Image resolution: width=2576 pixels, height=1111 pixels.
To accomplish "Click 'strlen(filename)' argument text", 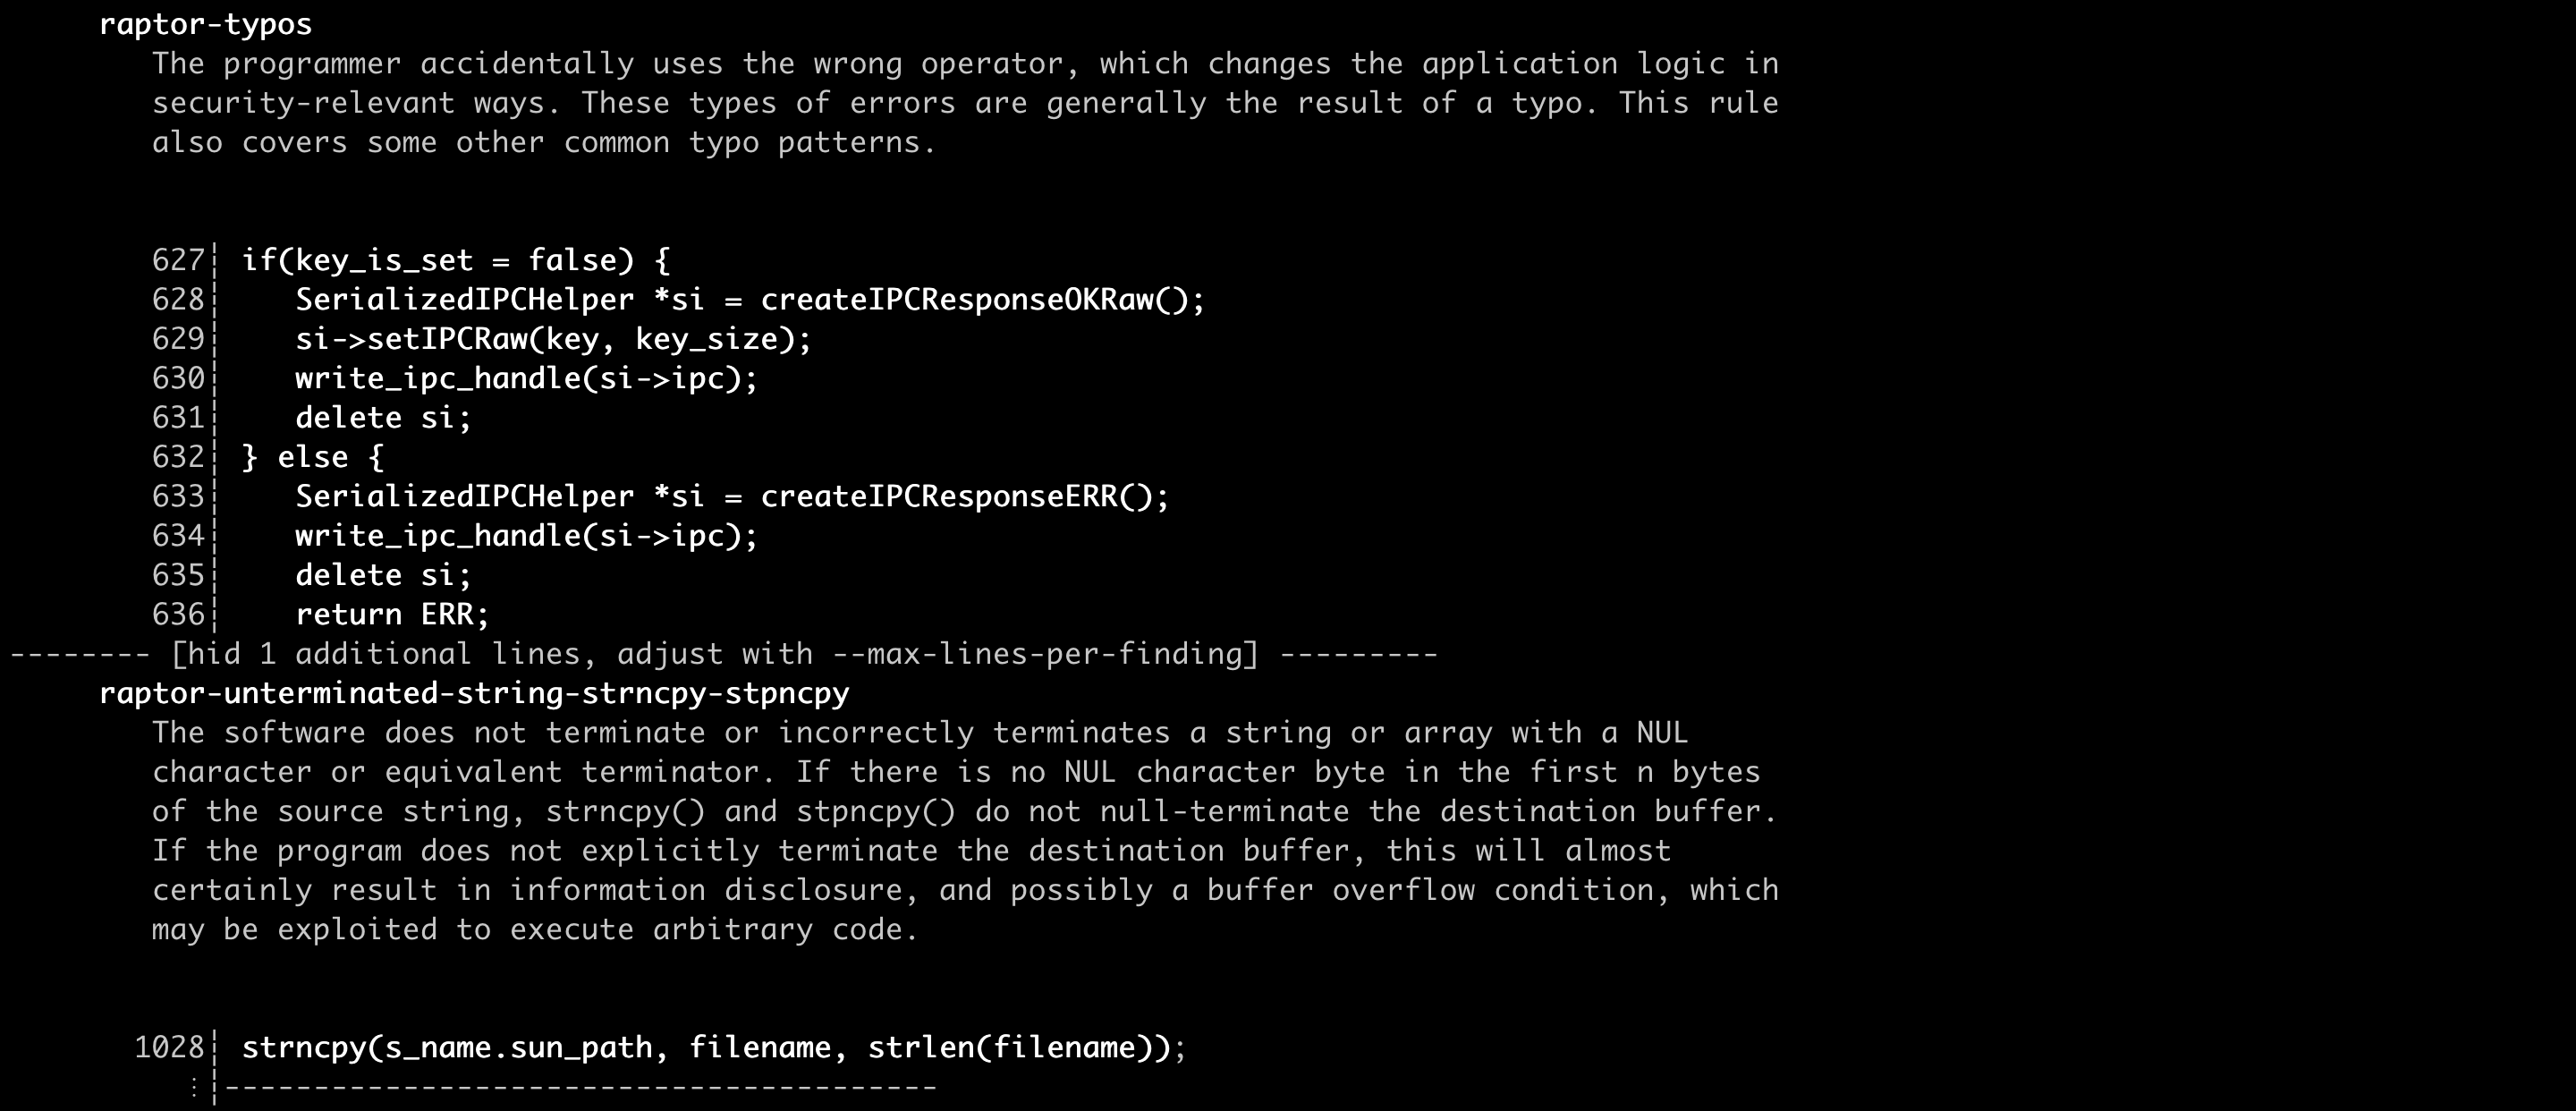I will pos(1017,1047).
